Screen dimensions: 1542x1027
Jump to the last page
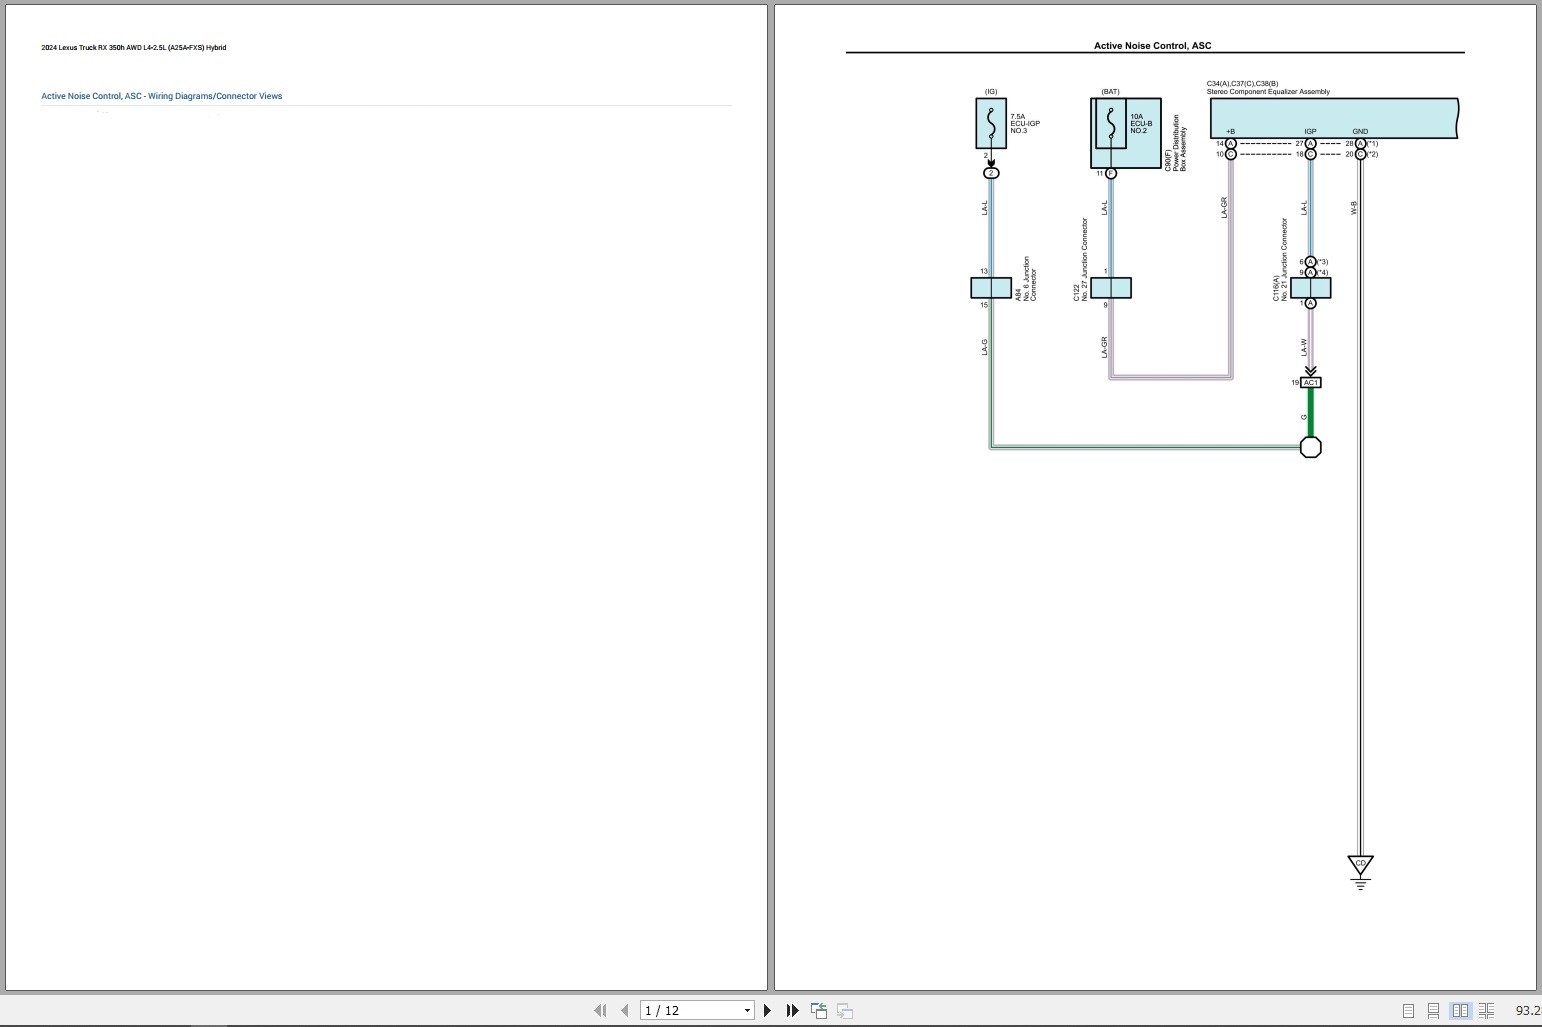click(791, 1010)
